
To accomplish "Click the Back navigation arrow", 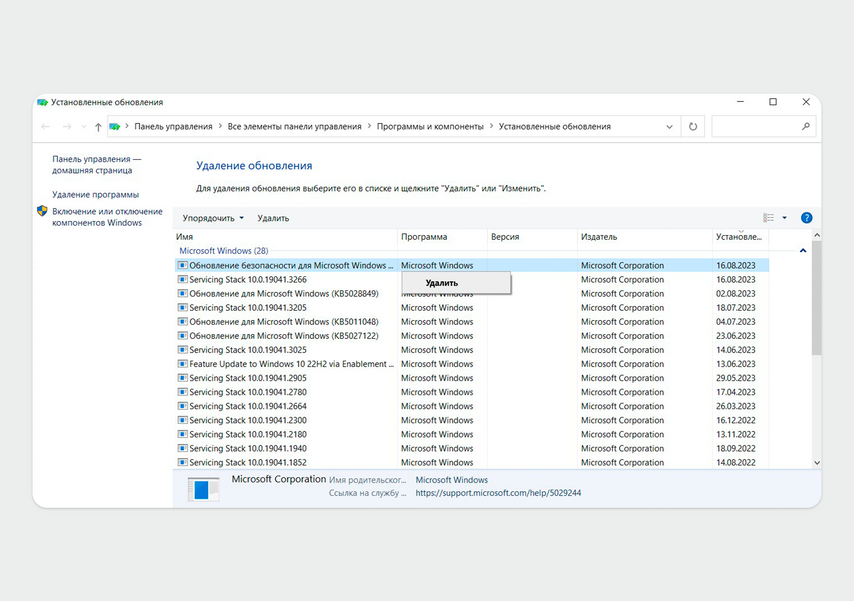I will [x=45, y=126].
